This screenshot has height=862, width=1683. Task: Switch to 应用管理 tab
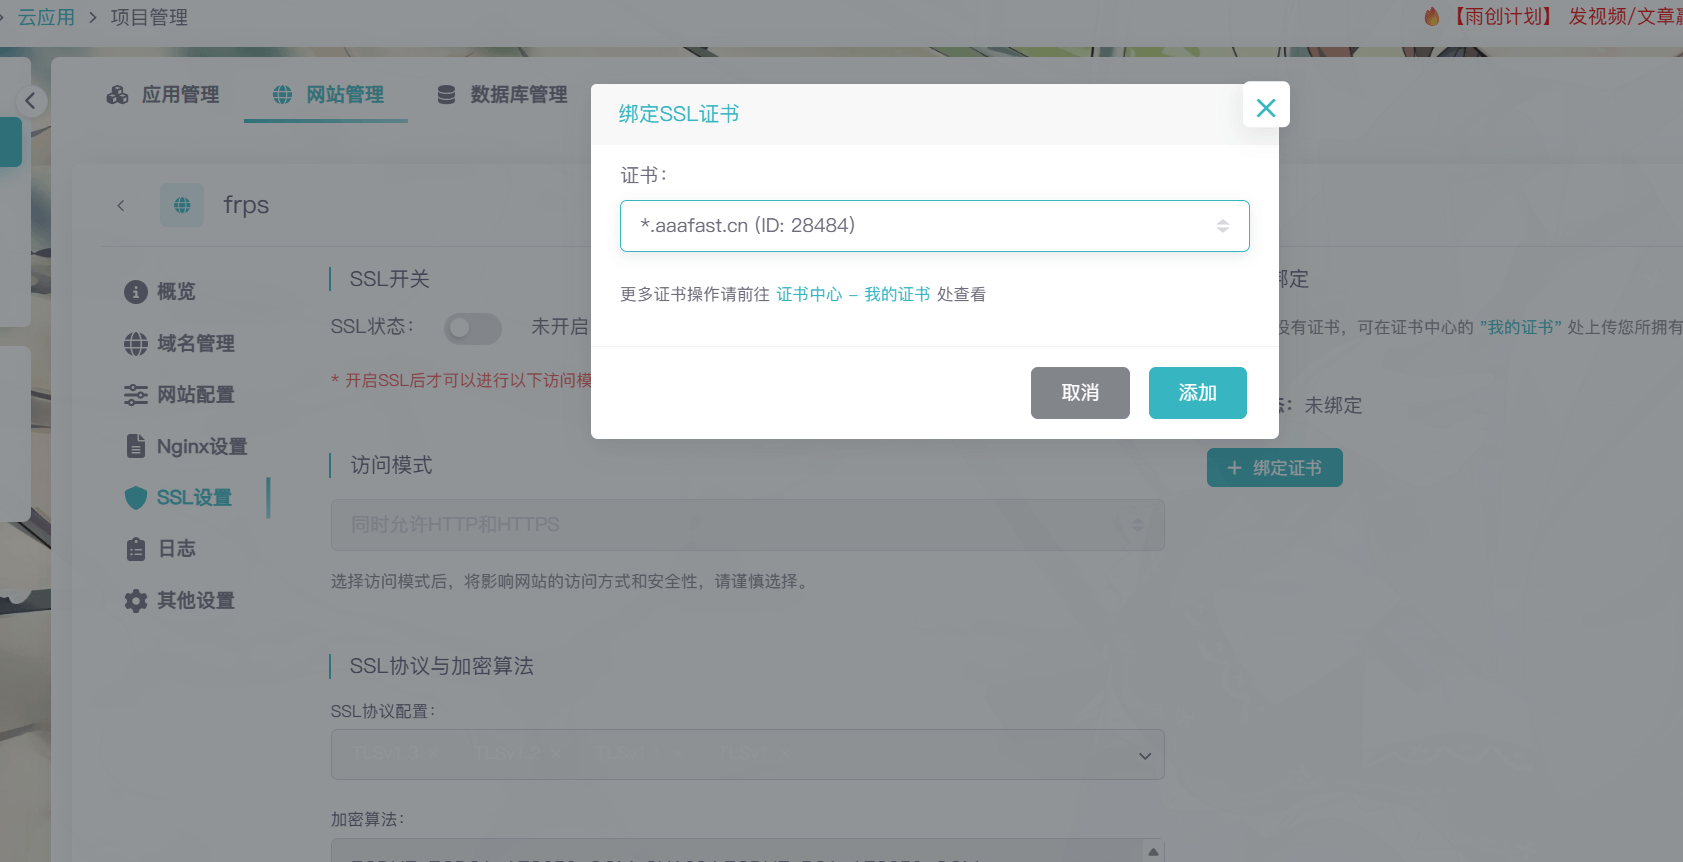pos(163,95)
